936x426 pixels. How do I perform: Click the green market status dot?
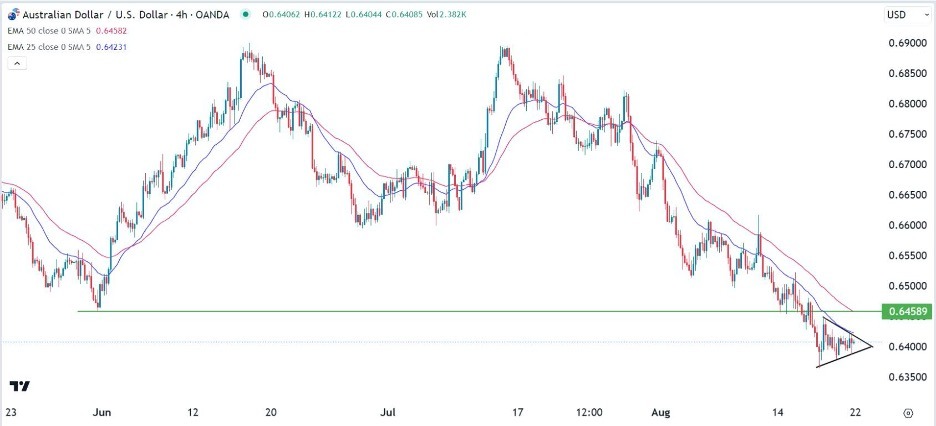pyautogui.click(x=246, y=15)
